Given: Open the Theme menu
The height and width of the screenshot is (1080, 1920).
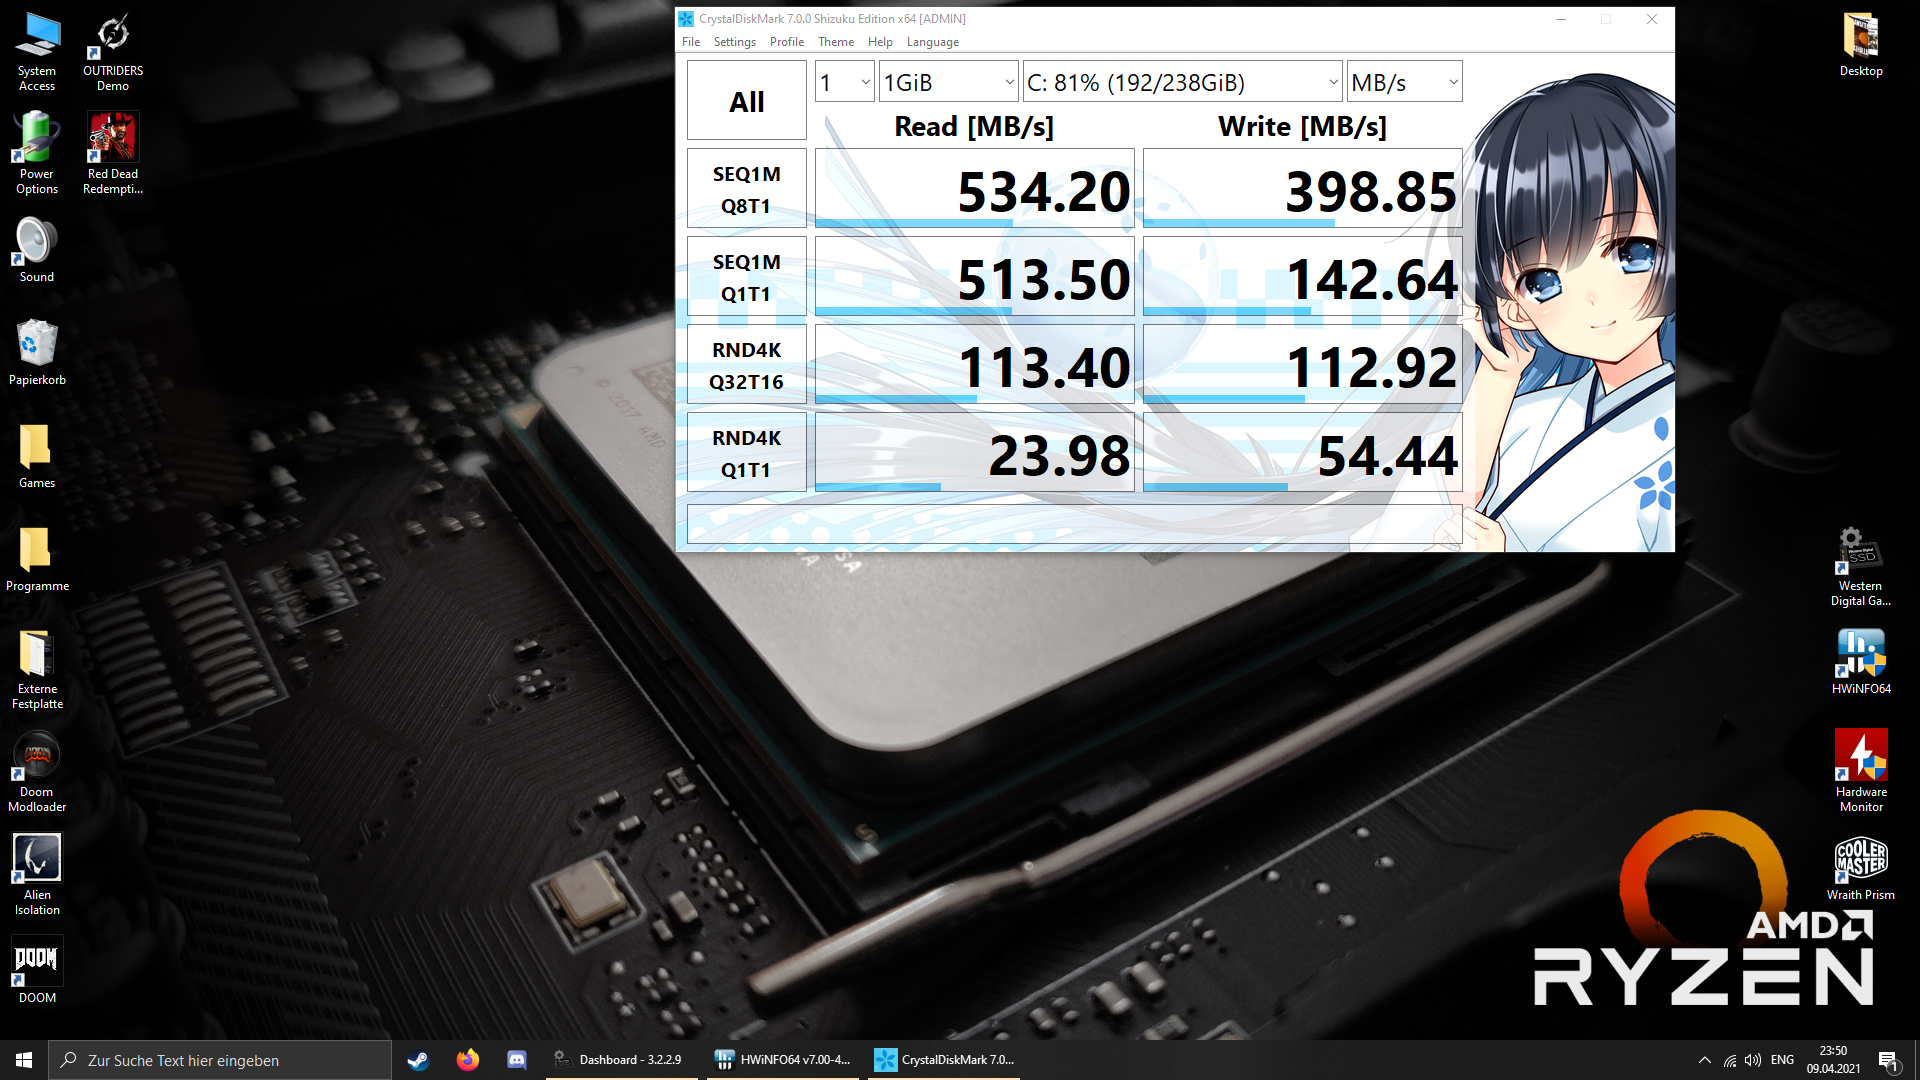Looking at the screenshot, I should 835,42.
